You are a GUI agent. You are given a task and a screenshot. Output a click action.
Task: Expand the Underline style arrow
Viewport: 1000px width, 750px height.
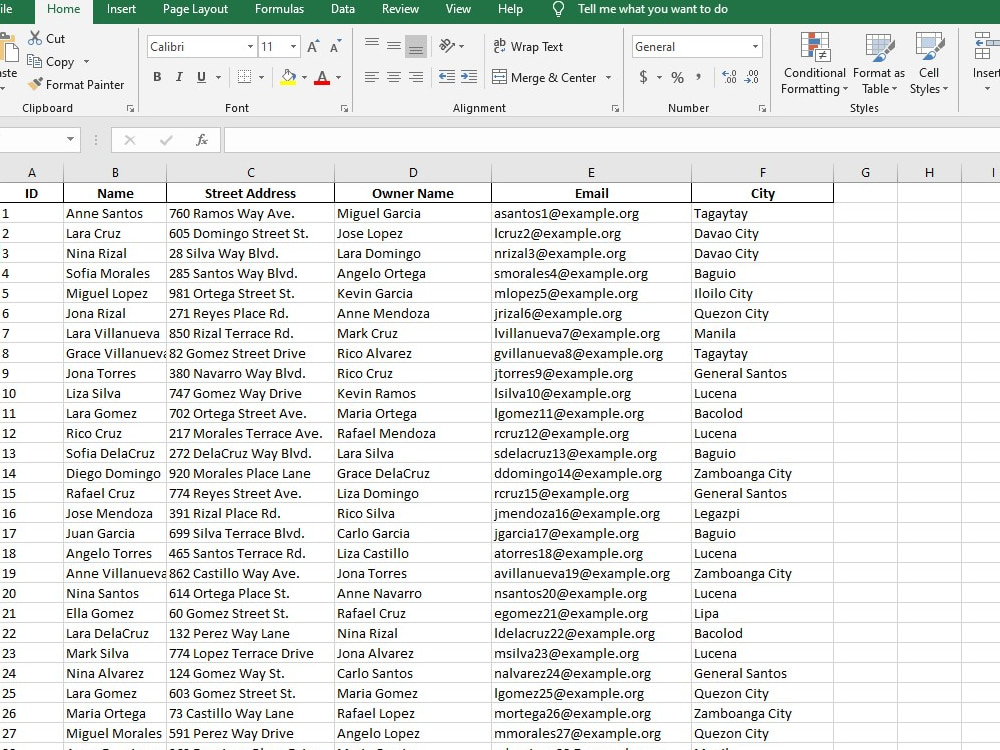pyautogui.click(x=218, y=77)
